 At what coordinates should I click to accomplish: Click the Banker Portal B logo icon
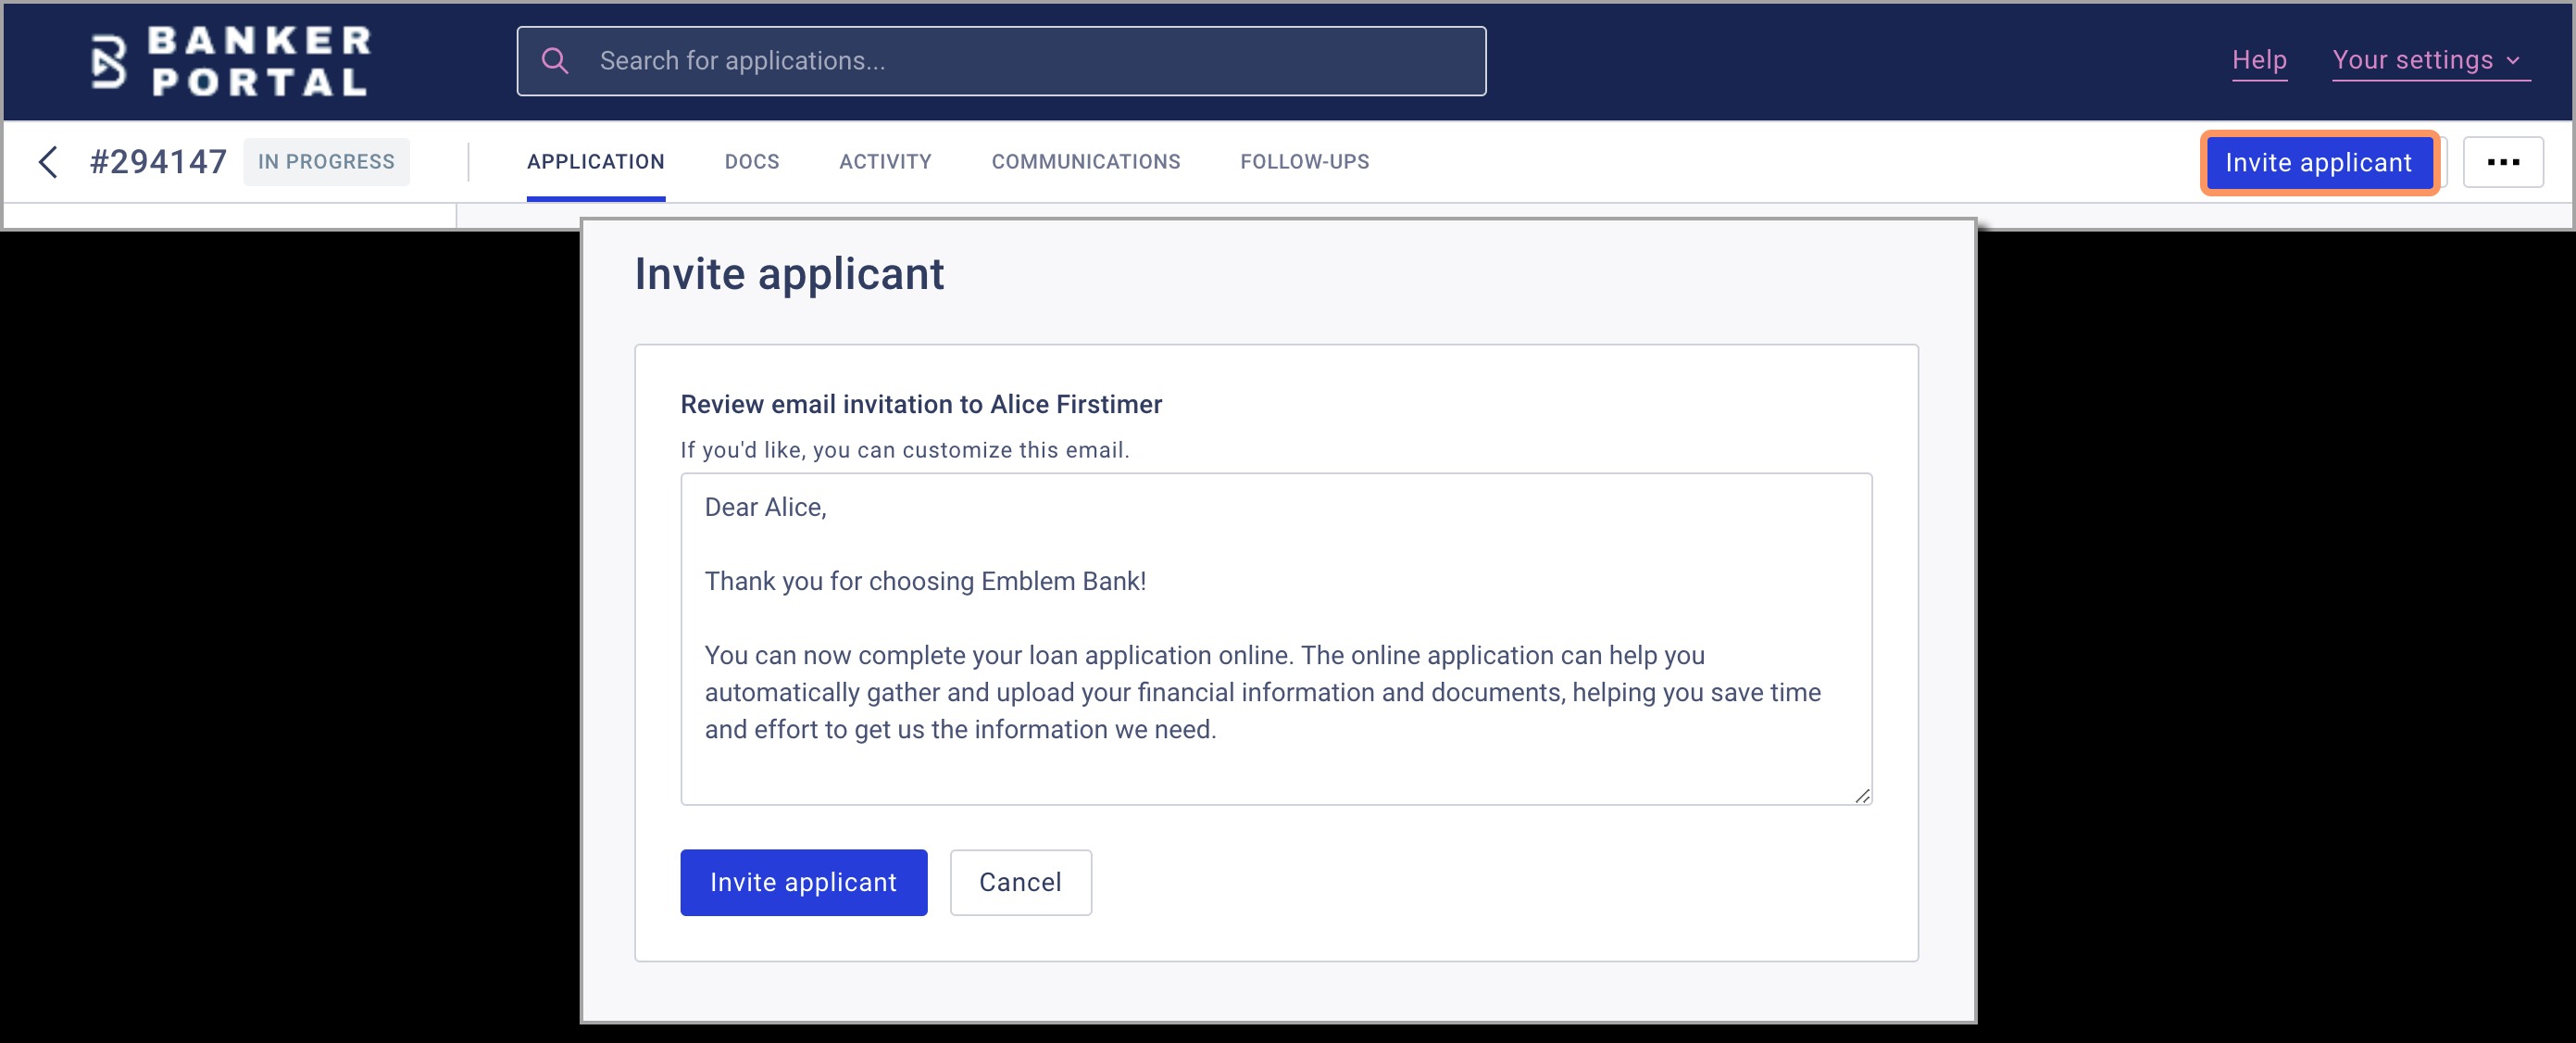tap(108, 62)
